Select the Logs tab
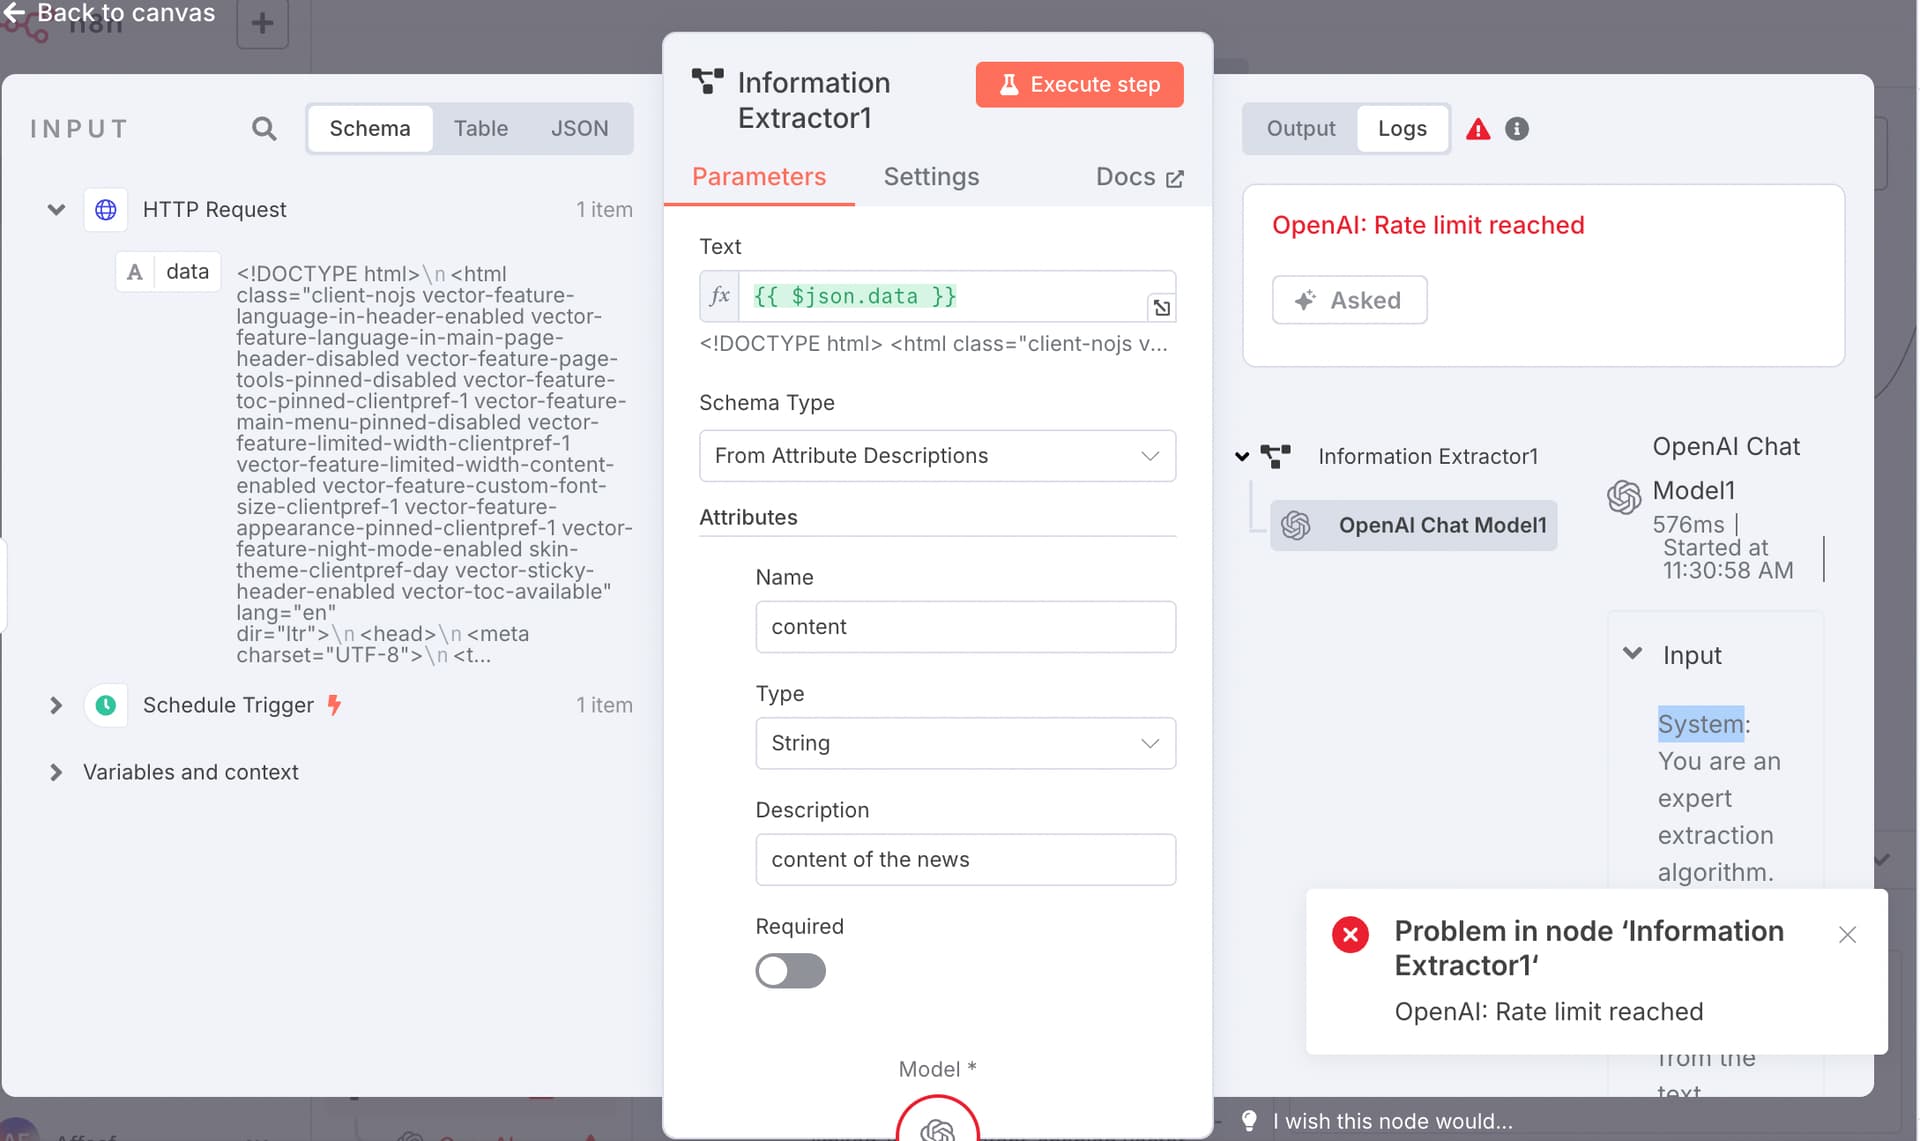The width and height of the screenshot is (1920, 1141). 1402,128
